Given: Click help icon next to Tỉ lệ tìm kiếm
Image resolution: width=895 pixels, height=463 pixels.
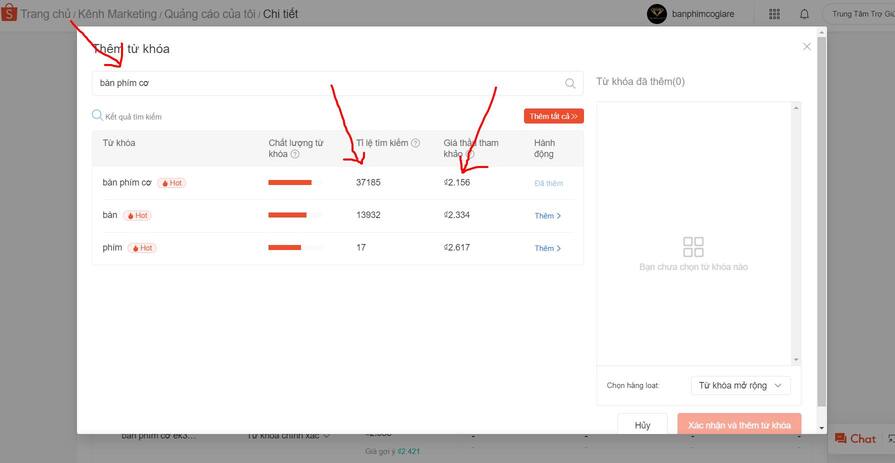Looking at the screenshot, I should click(x=415, y=144).
